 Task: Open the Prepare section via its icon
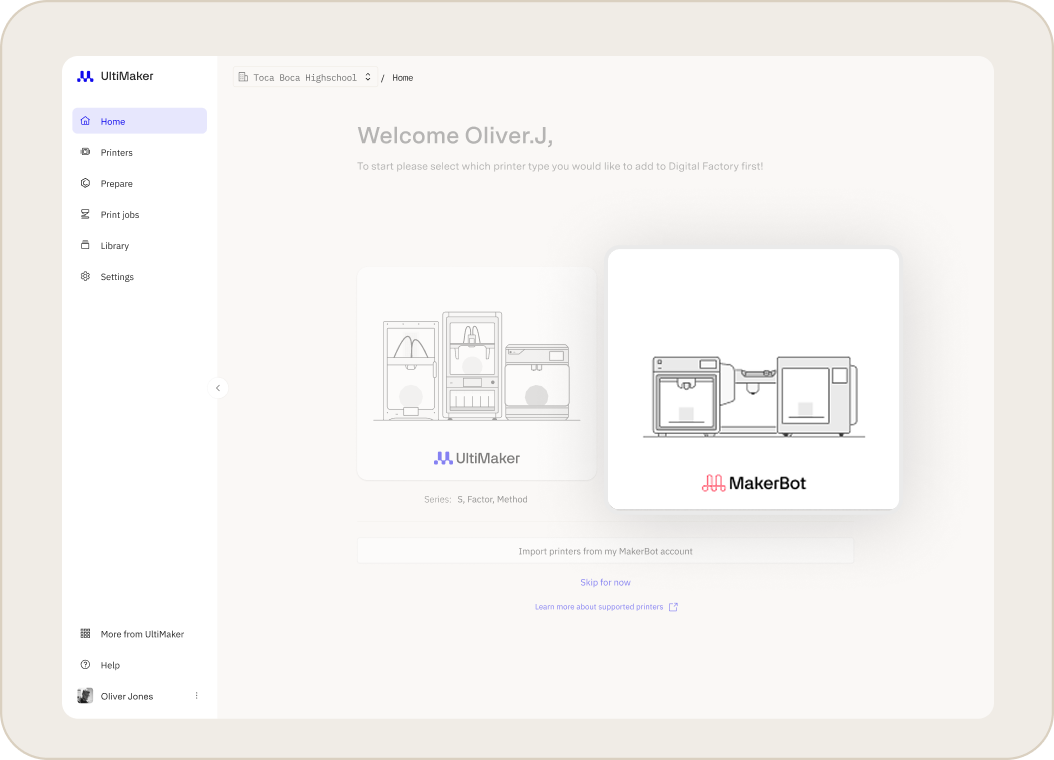[86, 183]
